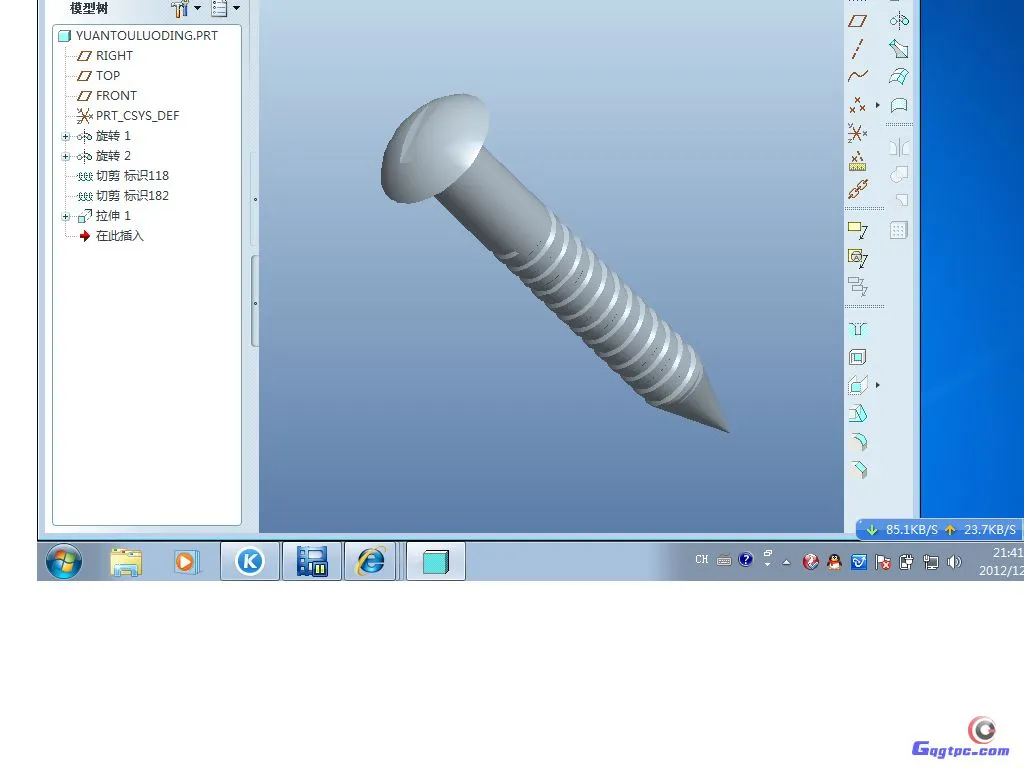Viewport: 1024px width, 768px height.
Task: Activate the hole feature tool
Action: (x=857, y=329)
